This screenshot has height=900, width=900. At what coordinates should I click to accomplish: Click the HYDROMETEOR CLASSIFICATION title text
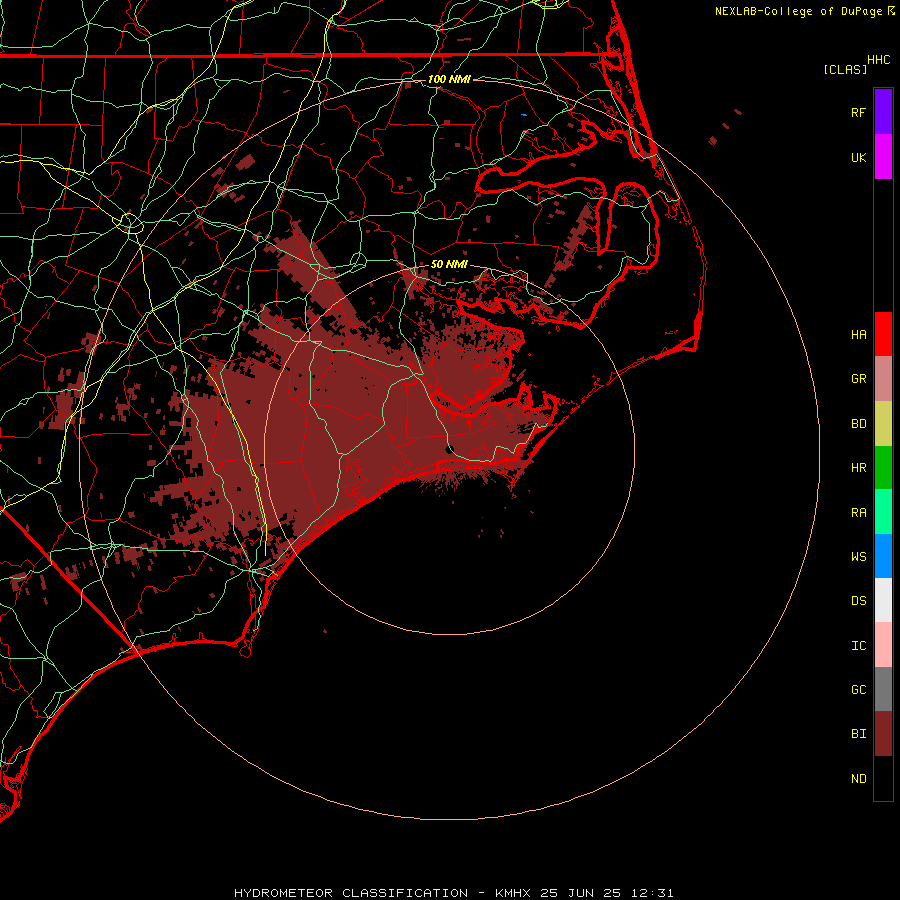click(x=351, y=893)
